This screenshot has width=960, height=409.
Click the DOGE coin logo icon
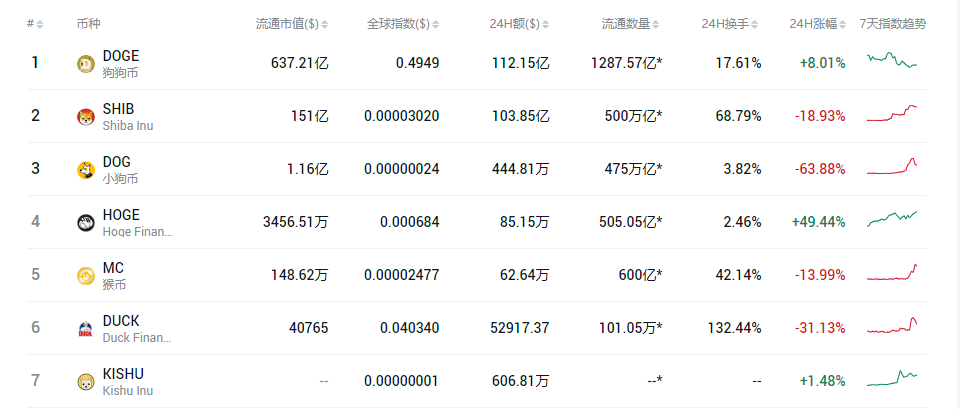tap(86, 64)
